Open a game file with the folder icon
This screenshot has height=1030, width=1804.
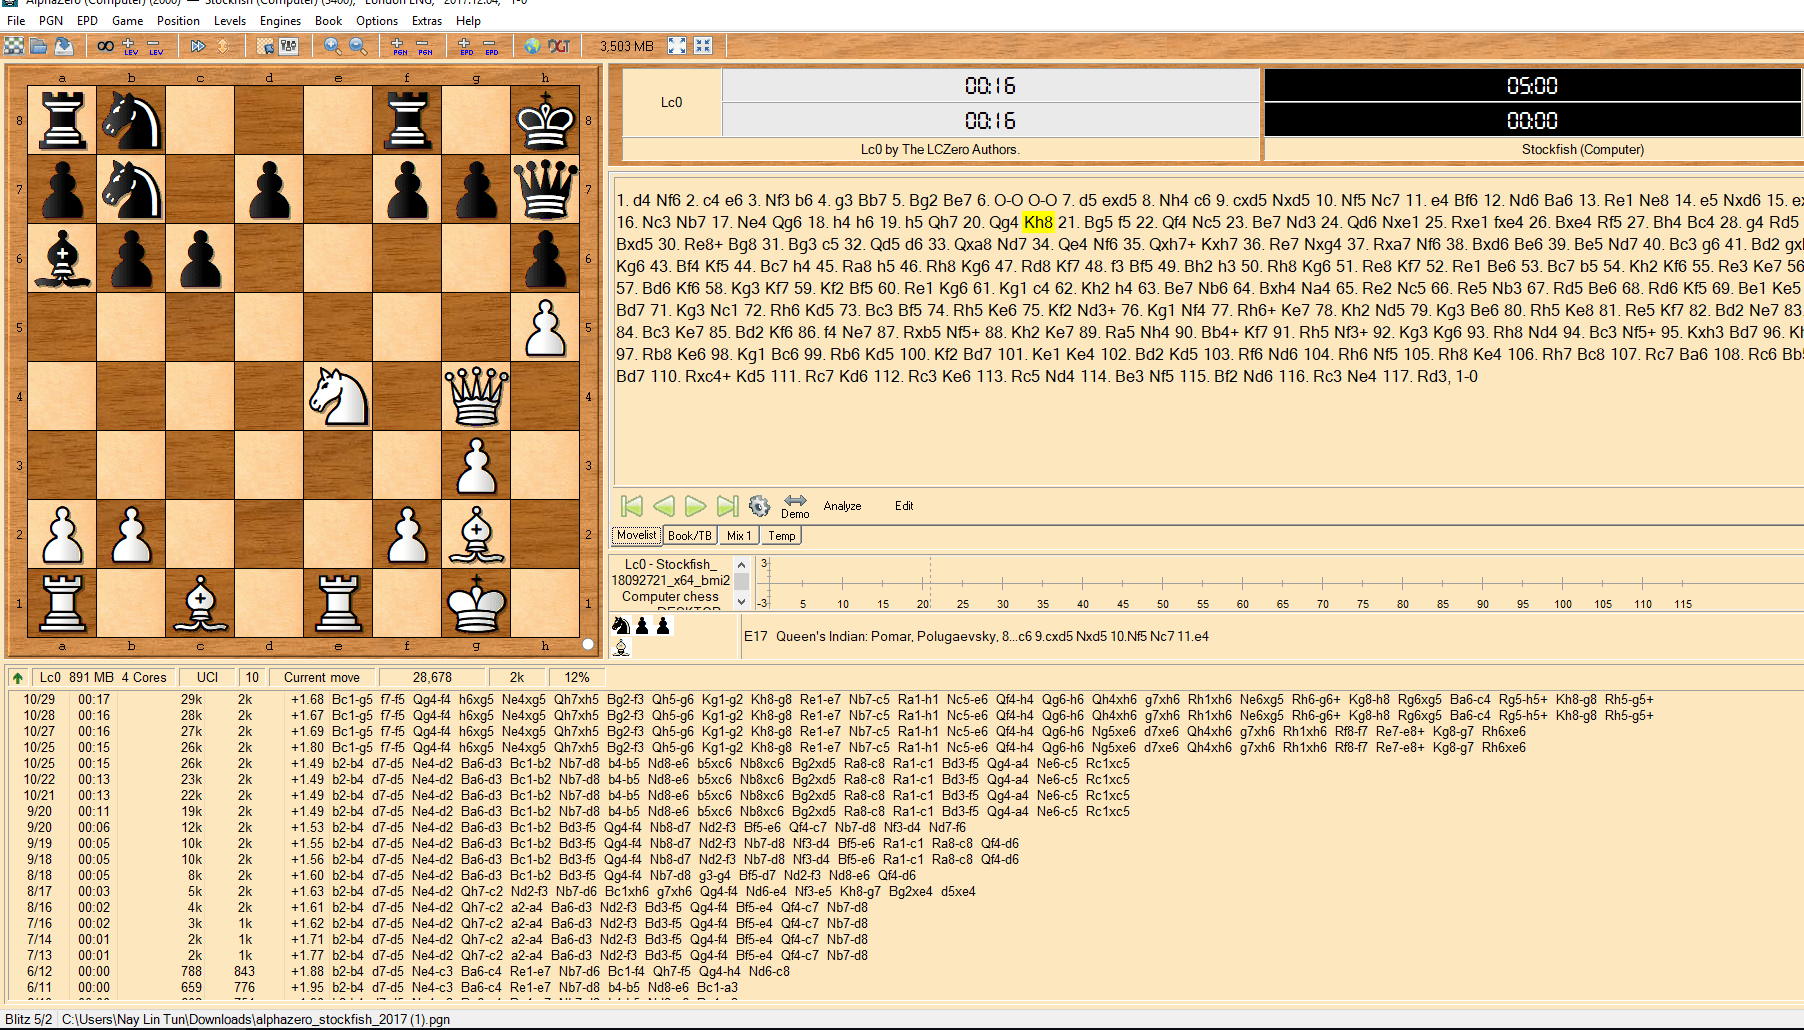pyautogui.click(x=39, y=46)
